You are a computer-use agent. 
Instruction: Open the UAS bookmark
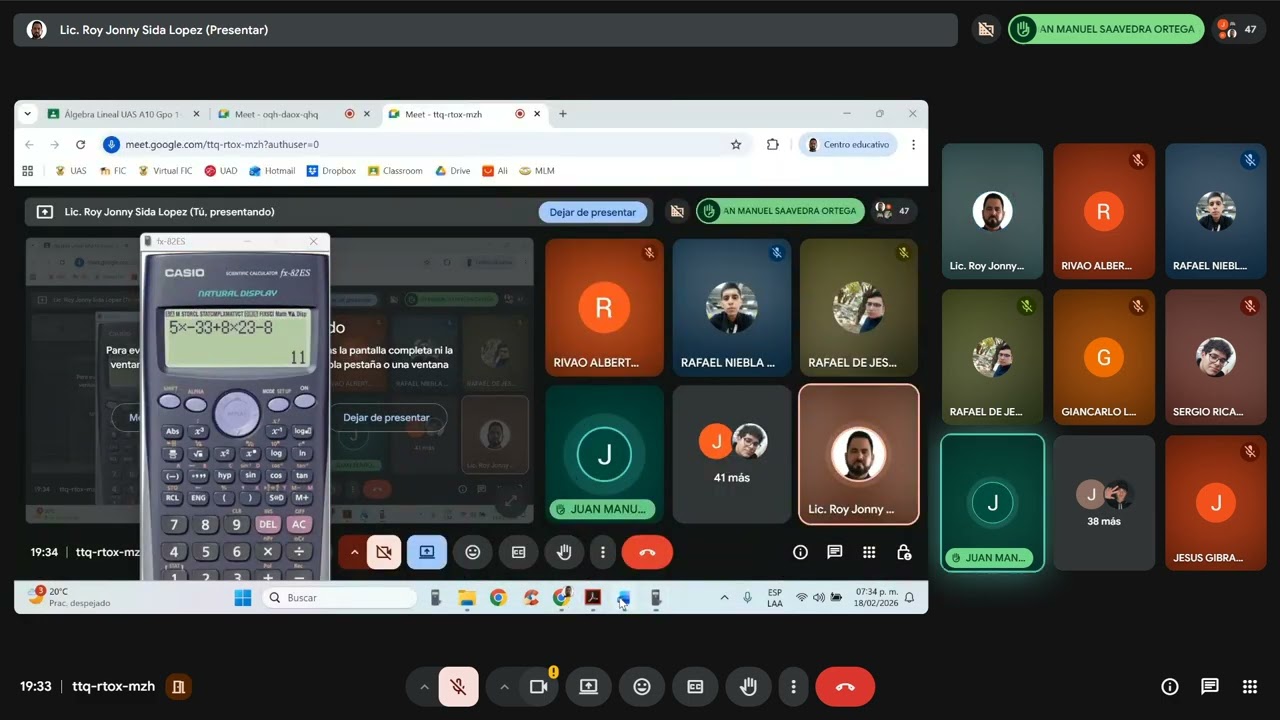coord(71,171)
